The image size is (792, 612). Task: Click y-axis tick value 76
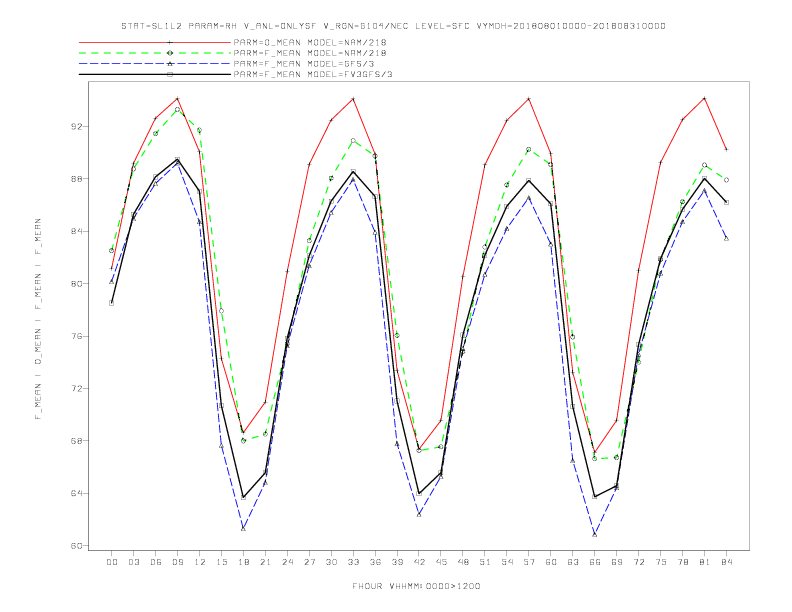(x=77, y=336)
